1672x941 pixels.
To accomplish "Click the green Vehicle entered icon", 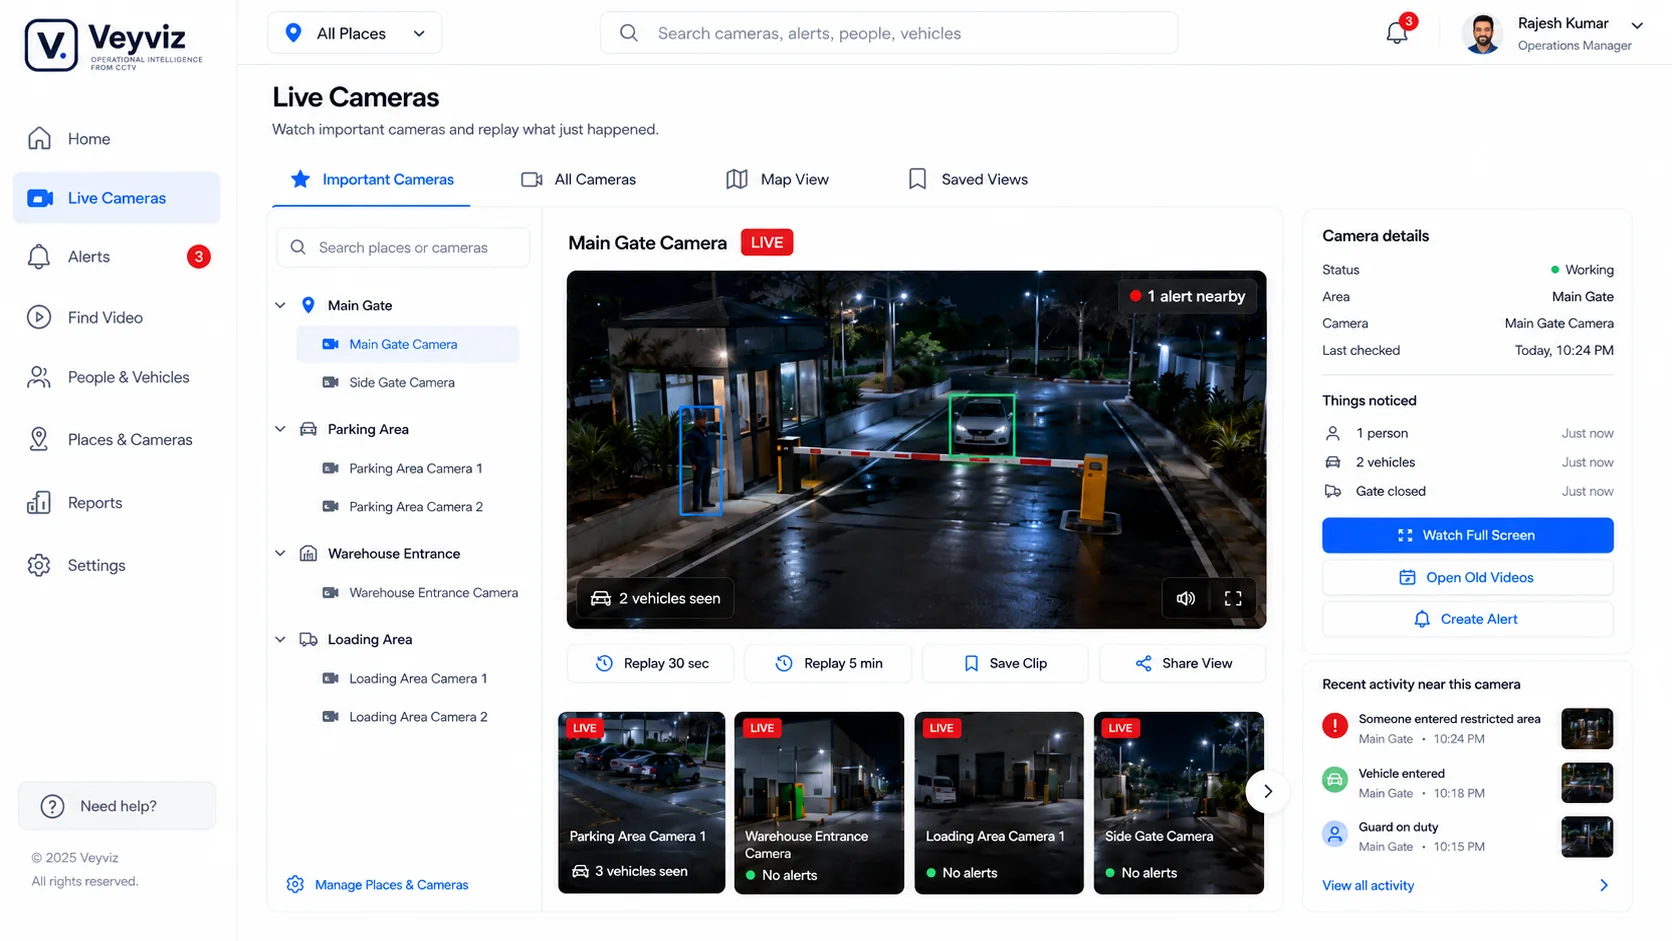I will [1334, 780].
